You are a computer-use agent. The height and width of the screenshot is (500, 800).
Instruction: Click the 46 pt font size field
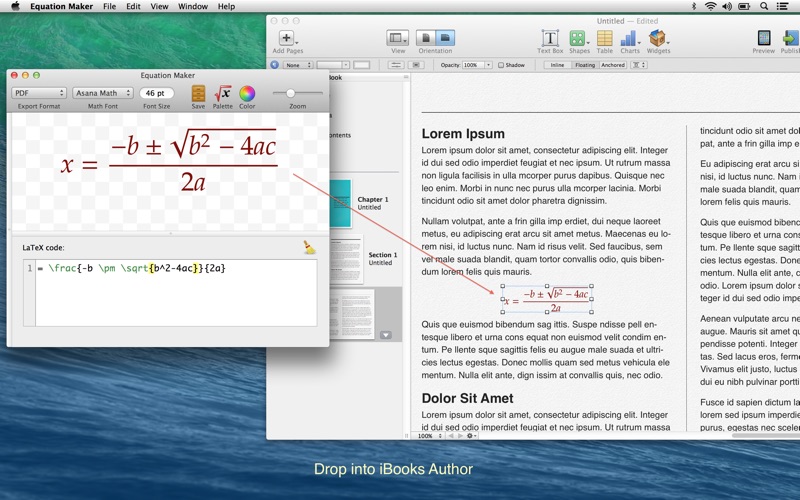(156, 93)
